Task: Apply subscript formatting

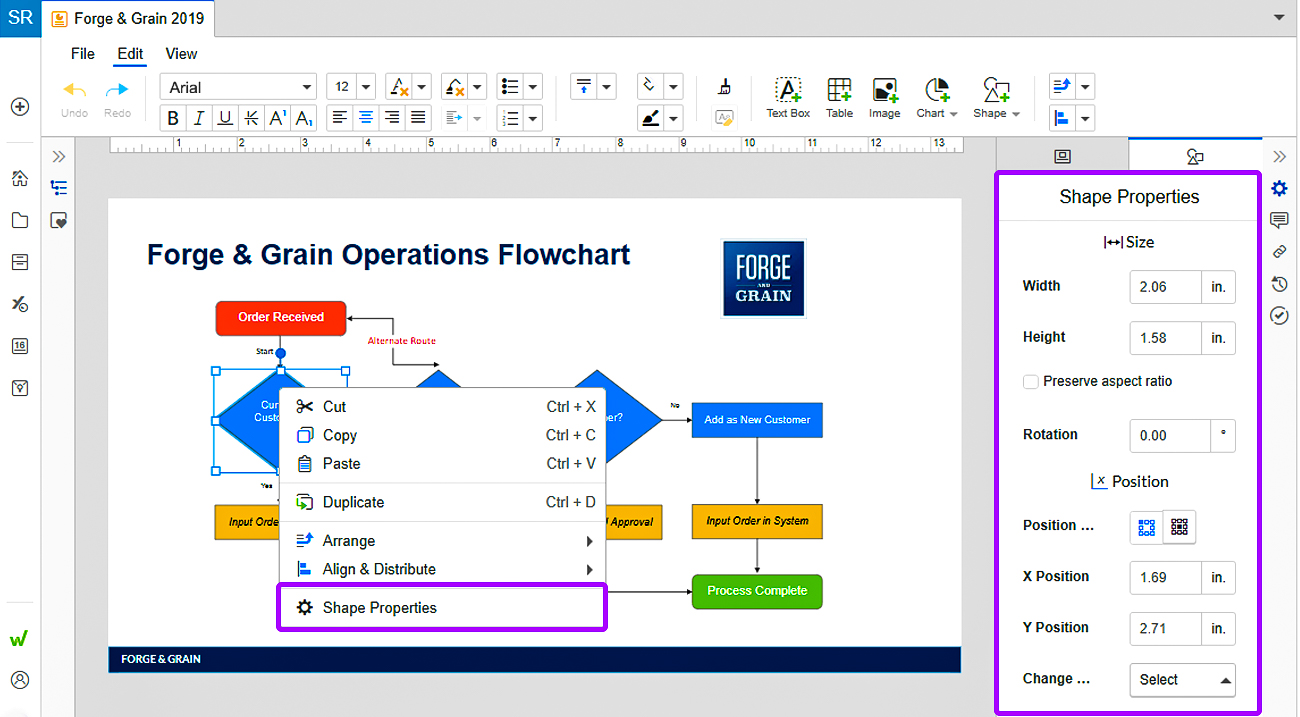Action: [x=304, y=118]
